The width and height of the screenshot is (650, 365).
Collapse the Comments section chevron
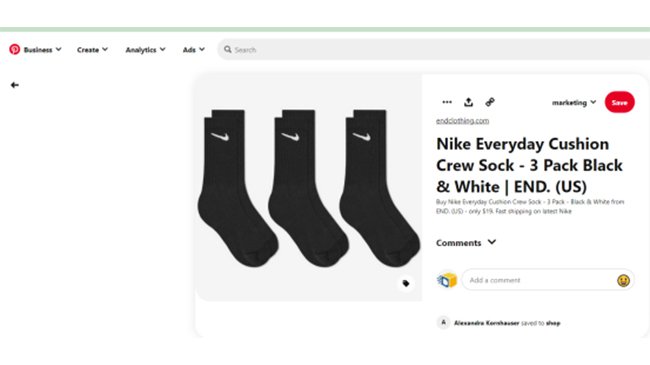pyautogui.click(x=492, y=242)
